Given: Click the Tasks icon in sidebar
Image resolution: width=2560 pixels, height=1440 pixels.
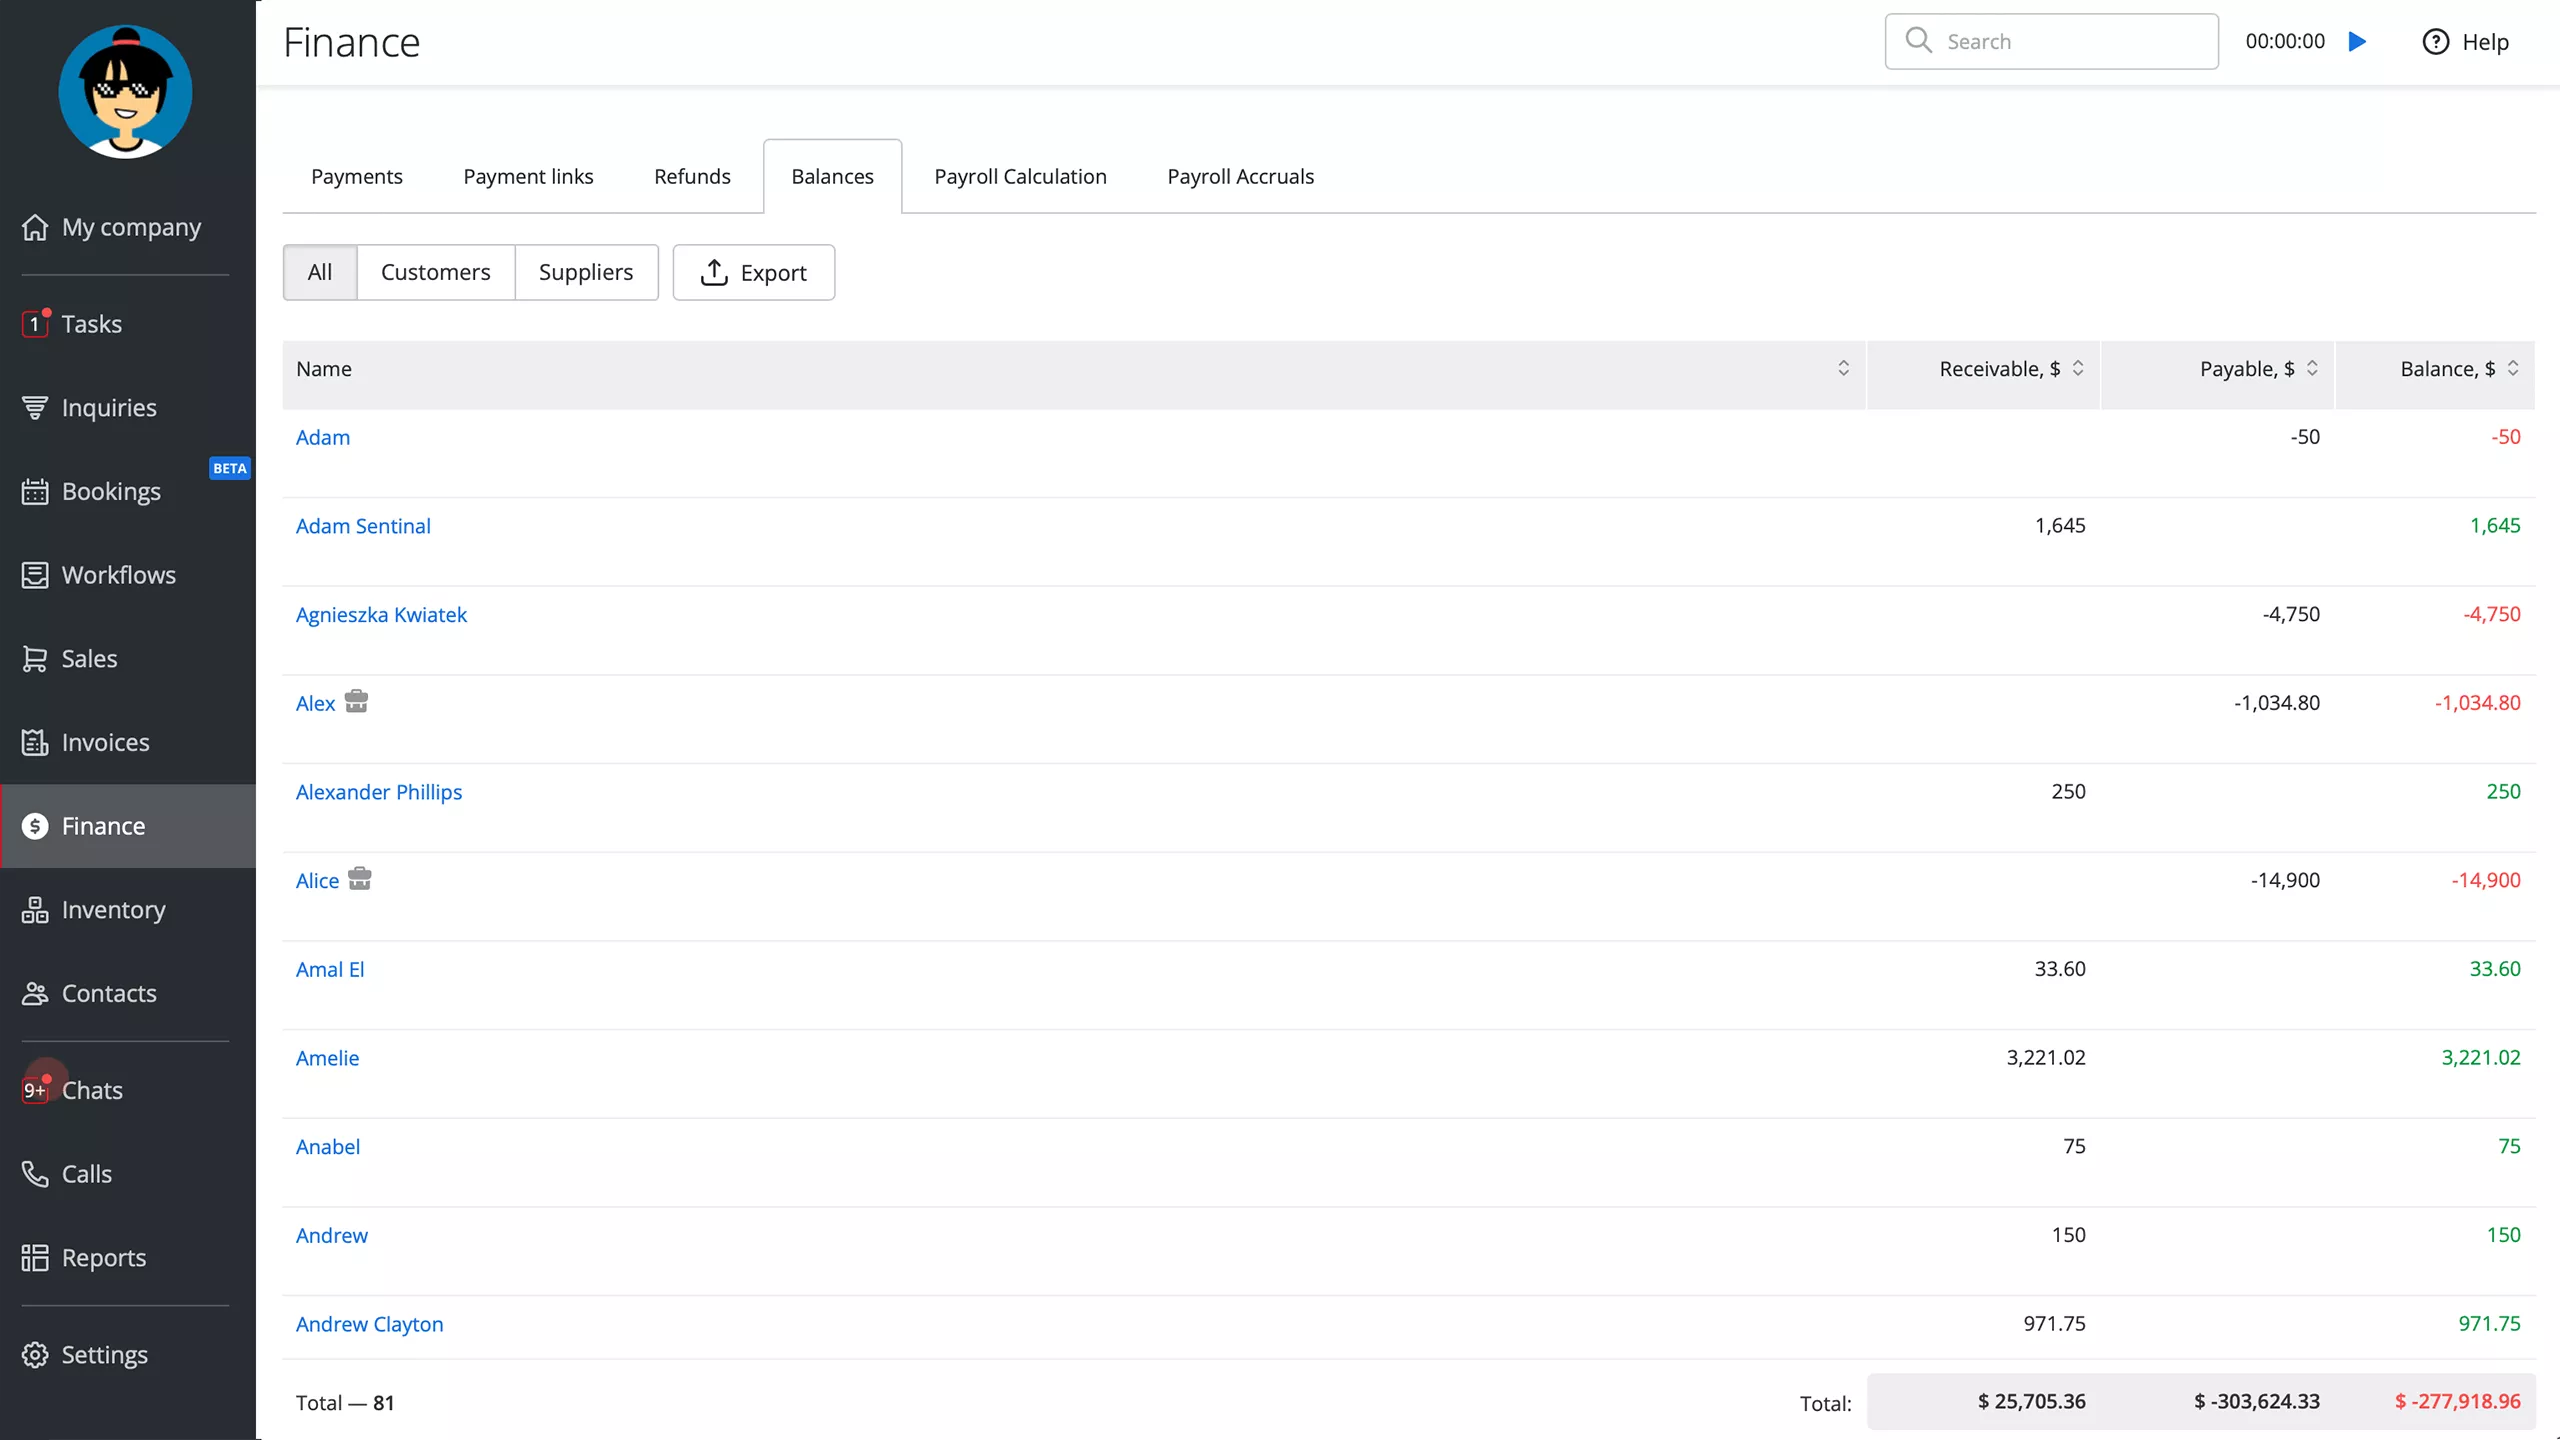Looking at the screenshot, I should point(35,324).
